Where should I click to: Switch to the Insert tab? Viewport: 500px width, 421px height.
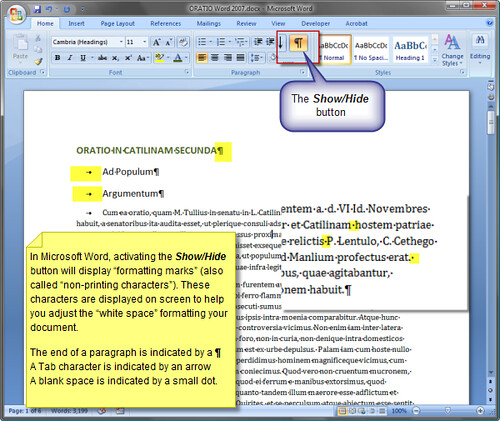(x=76, y=24)
